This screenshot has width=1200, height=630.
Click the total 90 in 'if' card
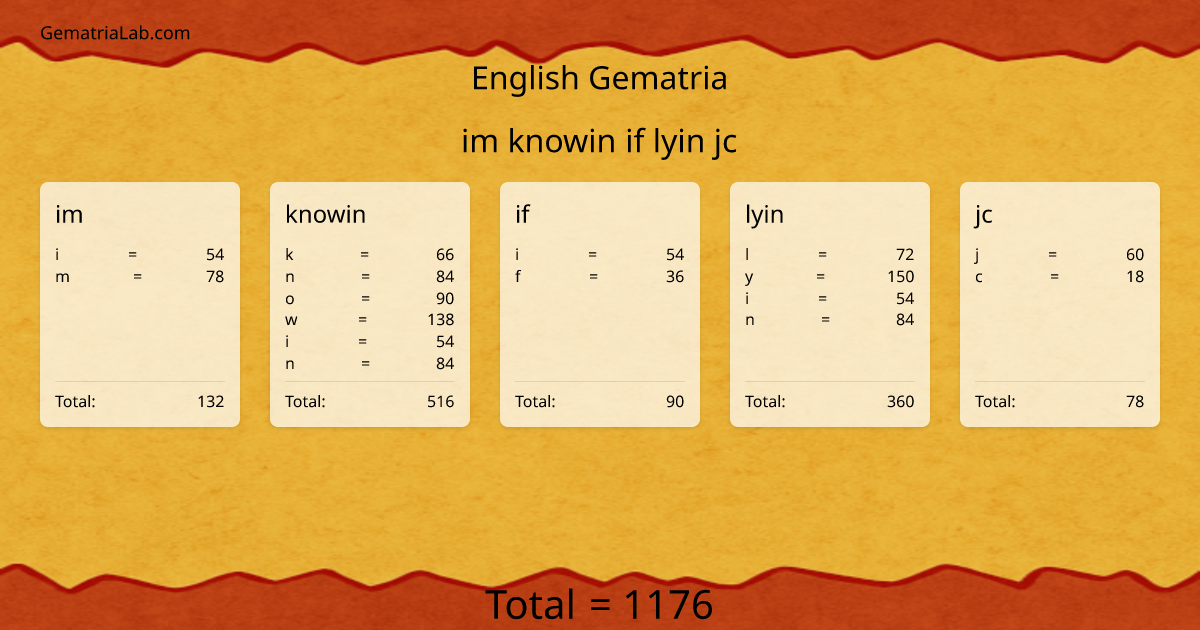675,402
